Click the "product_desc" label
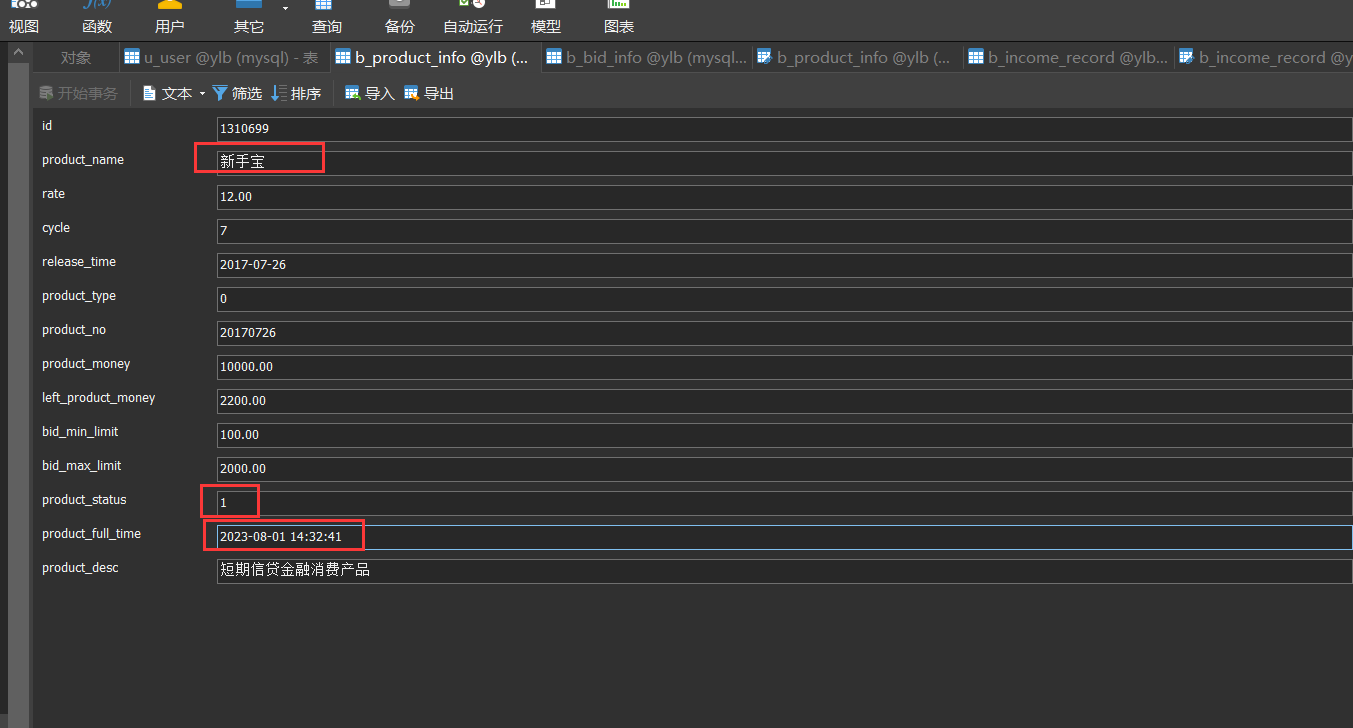This screenshot has height=728, width=1353. pyautogui.click(x=80, y=568)
